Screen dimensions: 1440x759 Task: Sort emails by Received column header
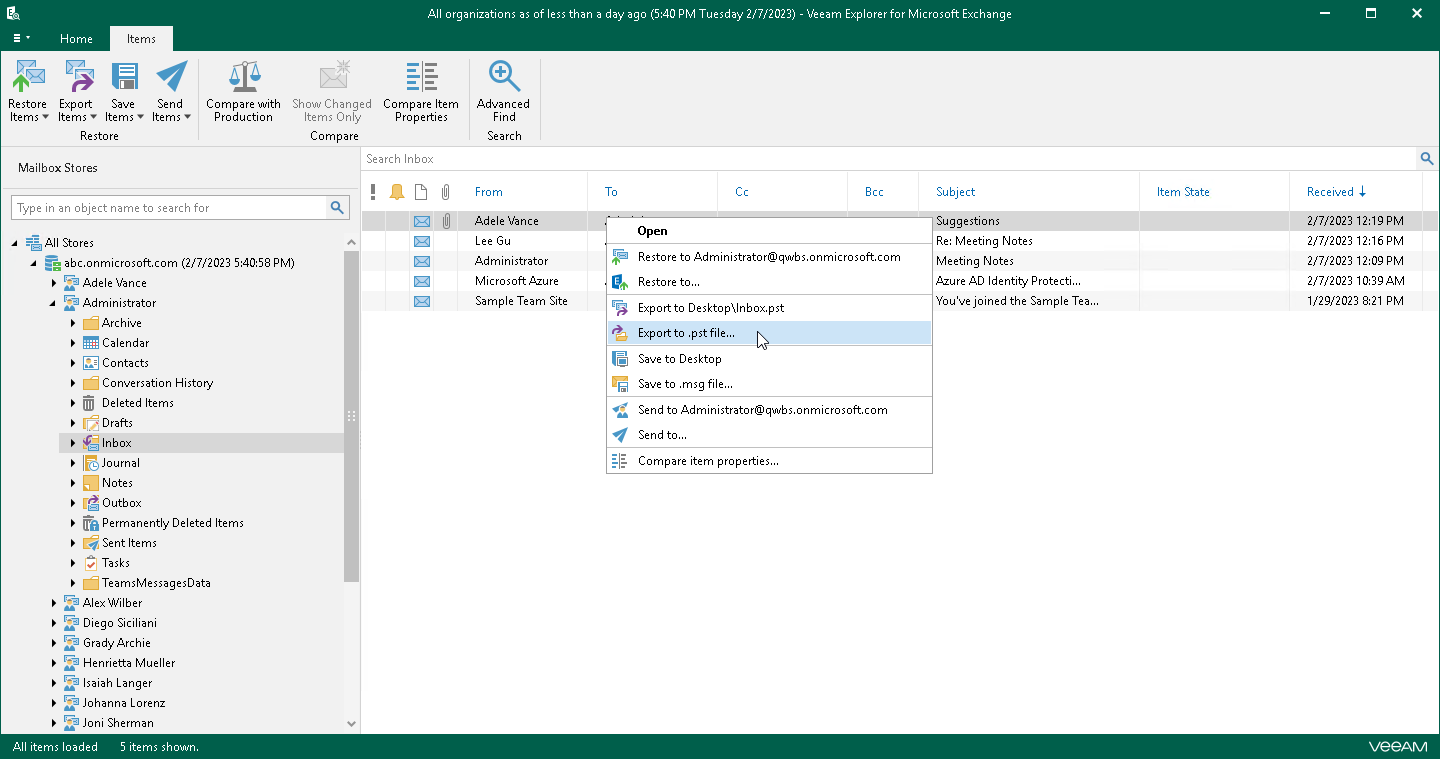pyautogui.click(x=1330, y=192)
